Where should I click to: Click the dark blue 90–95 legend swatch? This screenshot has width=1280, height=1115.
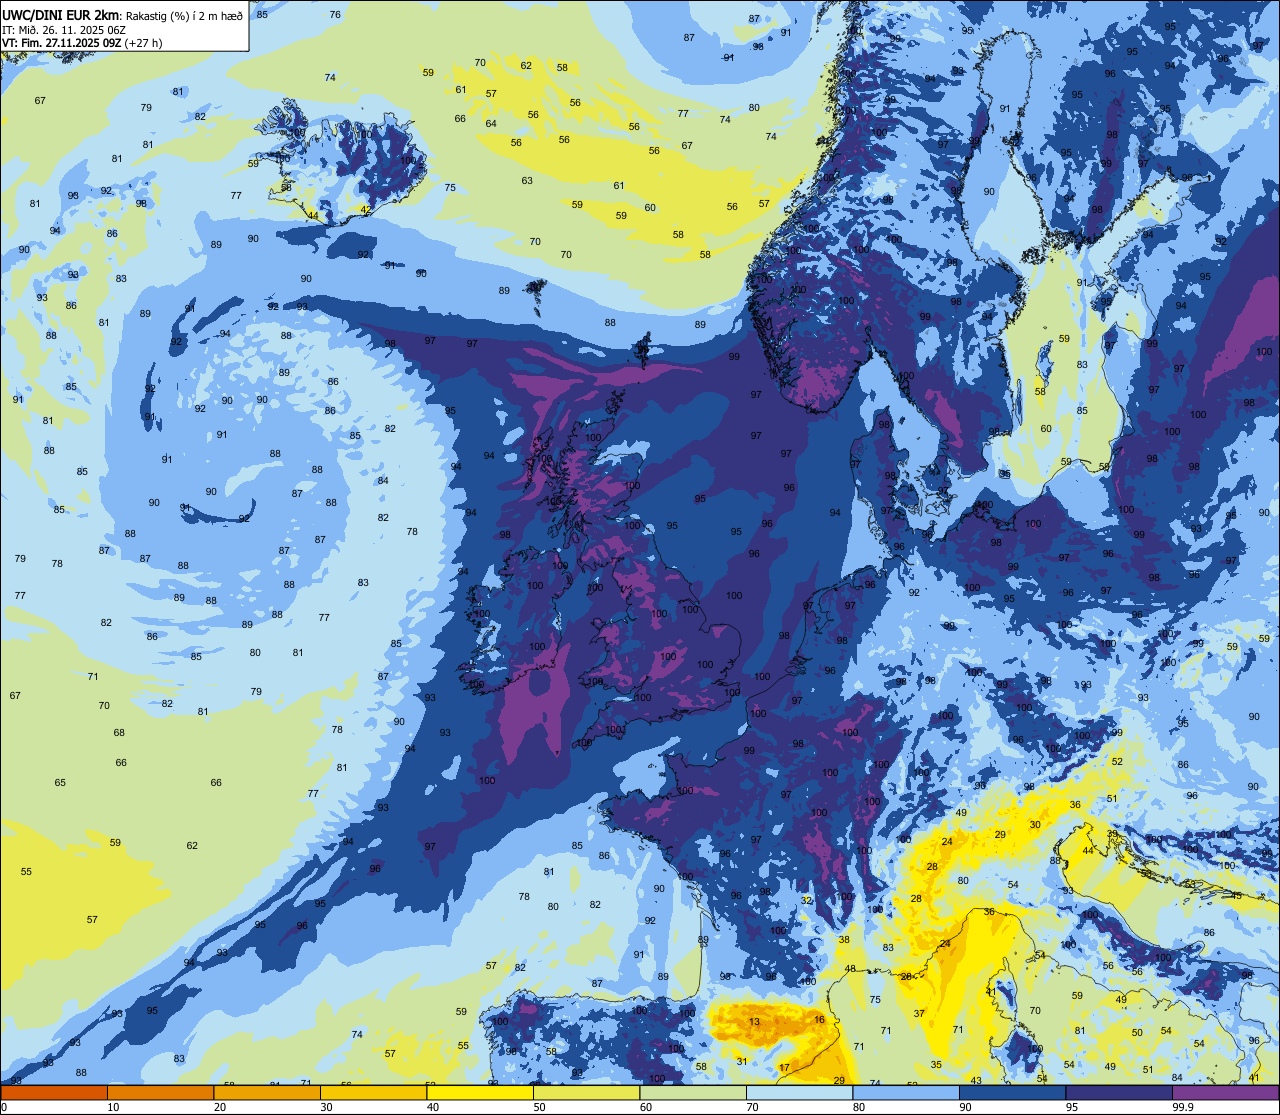click(x=1012, y=1092)
